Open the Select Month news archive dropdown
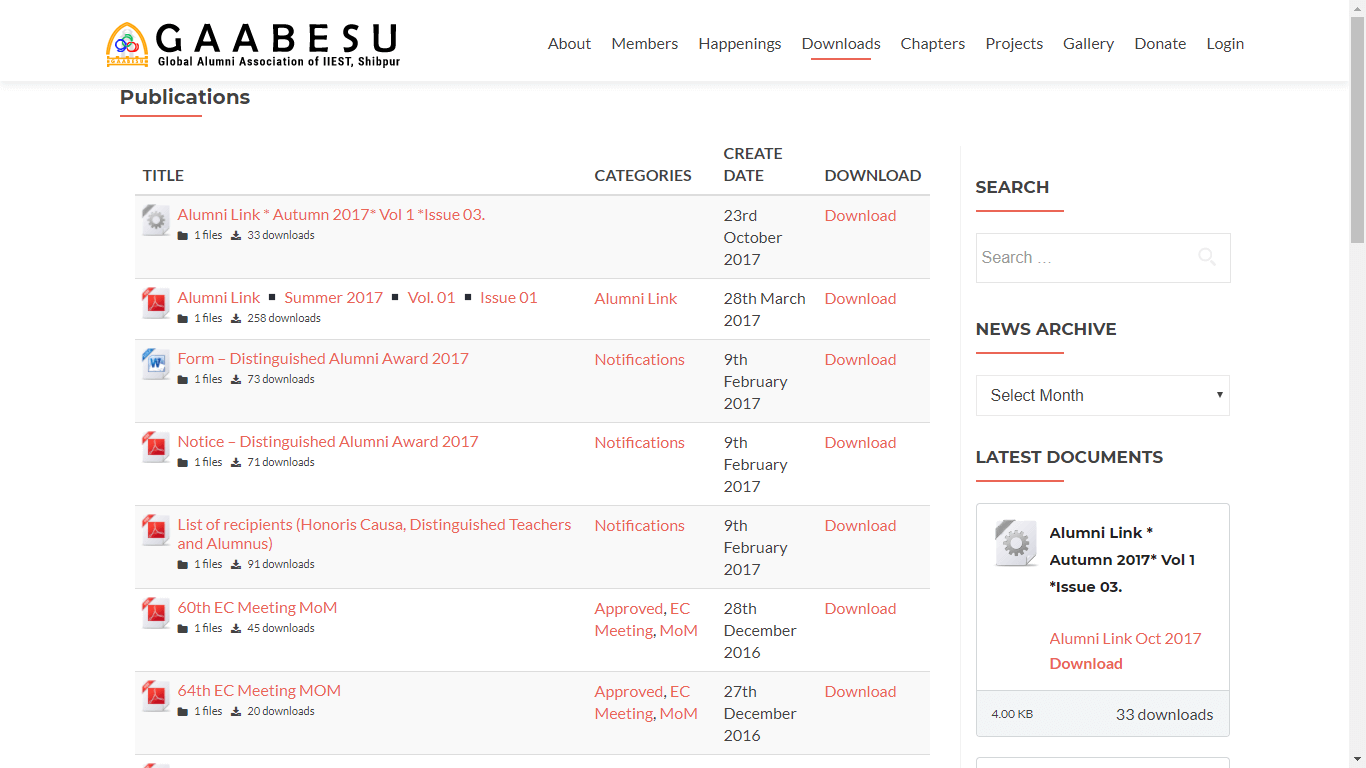This screenshot has width=1366, height=768. pos(1102,395)
